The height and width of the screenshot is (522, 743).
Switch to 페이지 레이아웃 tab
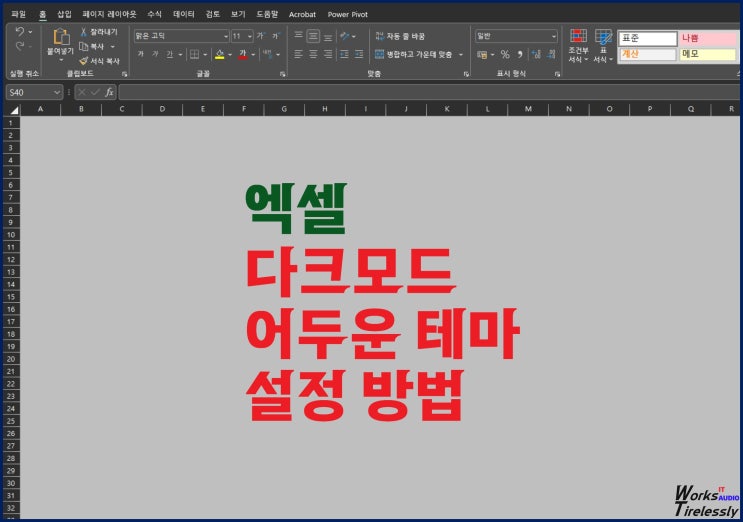click(109, 14)
